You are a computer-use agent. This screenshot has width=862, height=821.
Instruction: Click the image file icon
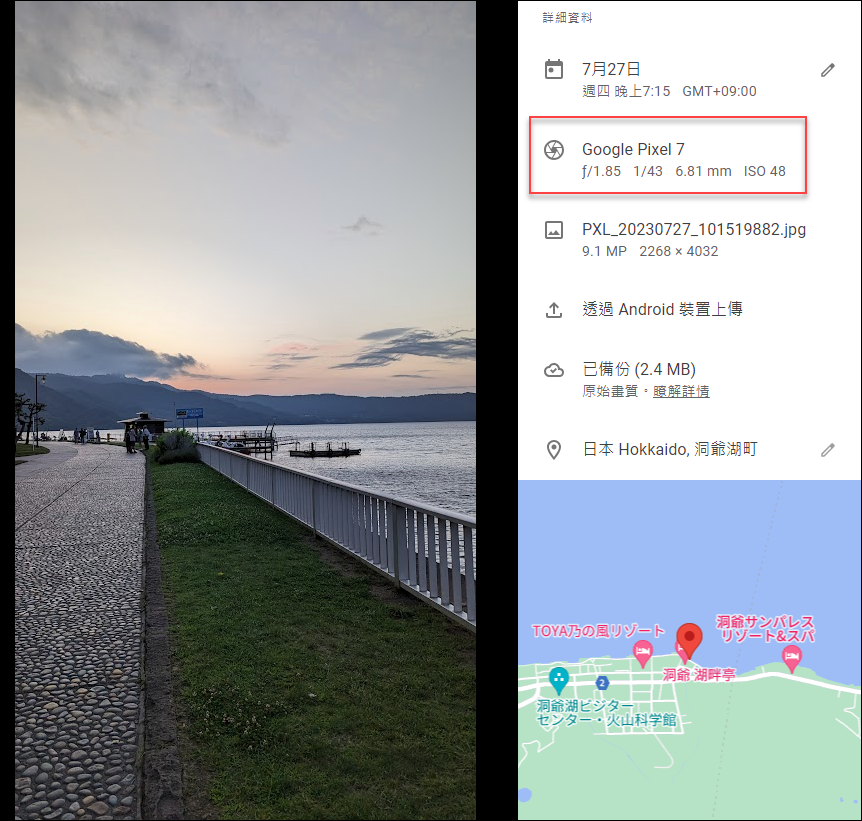(x=554, y=230)
